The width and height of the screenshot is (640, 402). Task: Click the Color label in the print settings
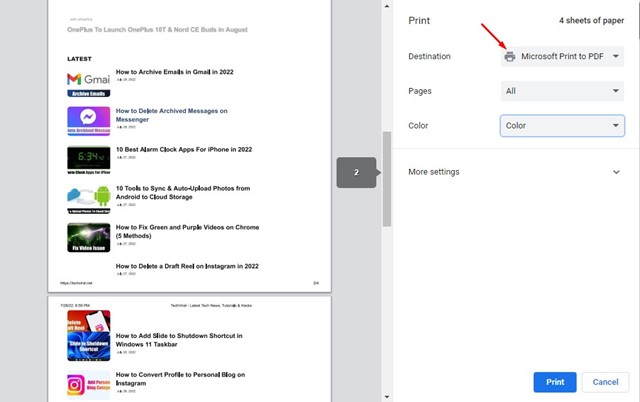click(418, 126)
